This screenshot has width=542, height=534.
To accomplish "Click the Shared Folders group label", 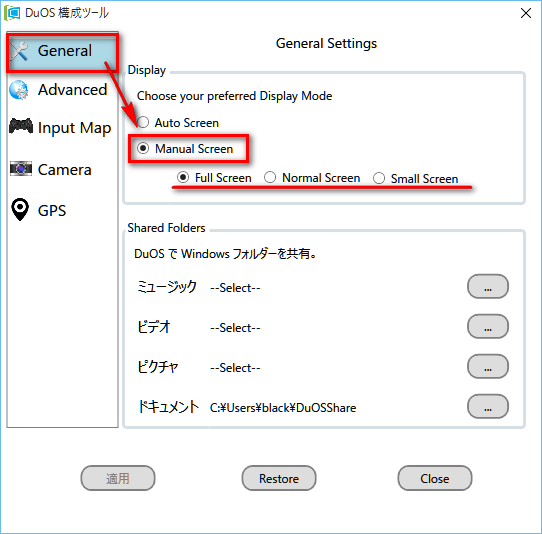I will [166, 228].
